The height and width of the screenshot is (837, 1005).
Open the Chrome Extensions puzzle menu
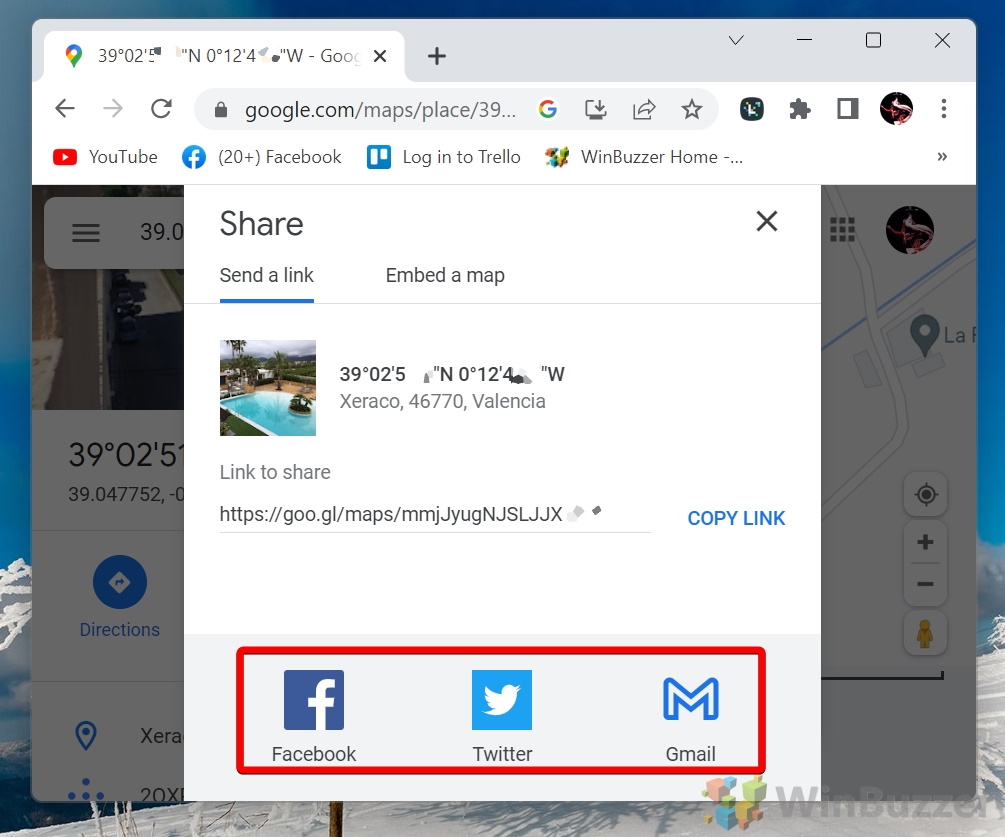pos(799,109)
